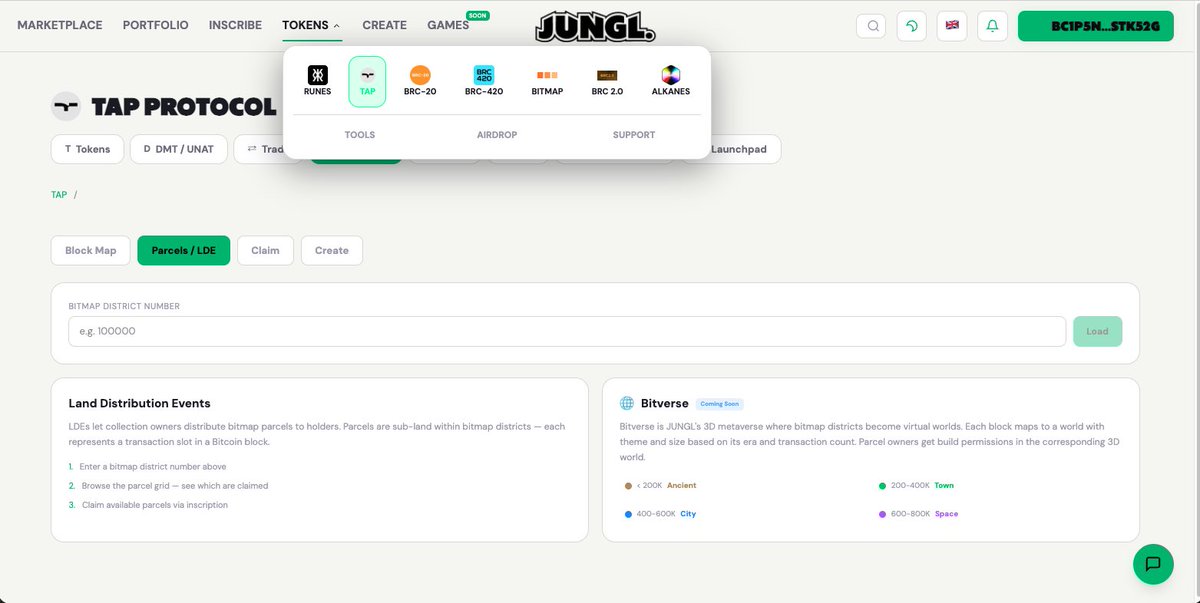Switch to the Launchpad tab
1200x603 pixels.
click(738, 149)
